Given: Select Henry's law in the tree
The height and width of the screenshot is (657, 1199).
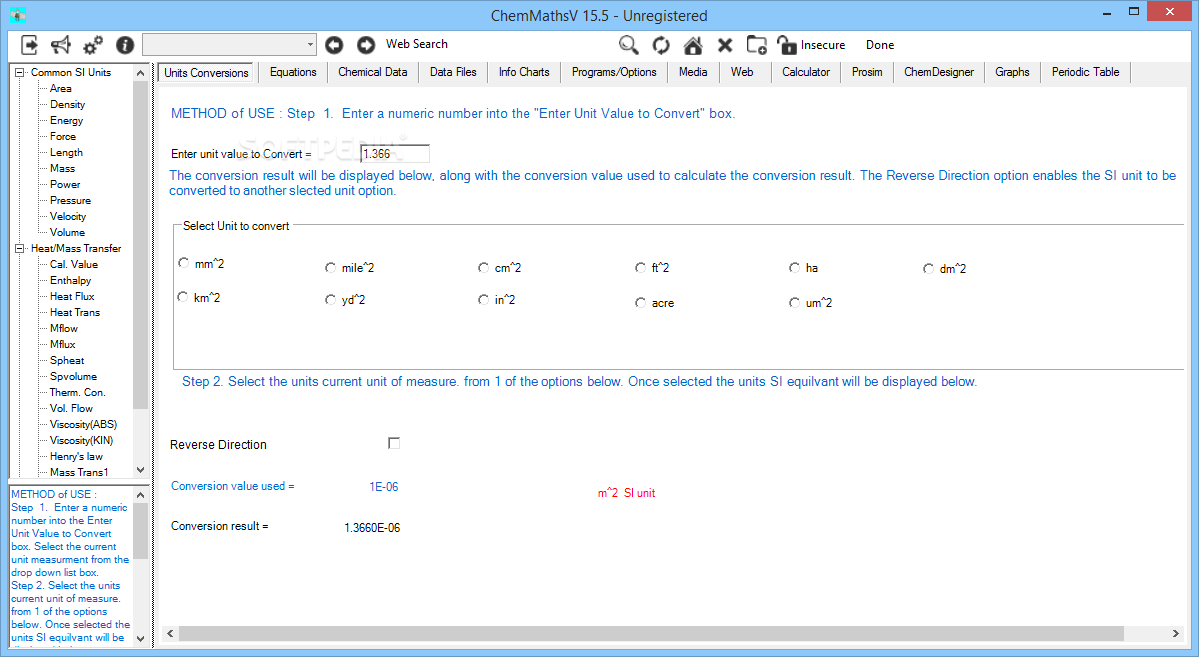Looking at the screenshot, I should pos(76,457).
